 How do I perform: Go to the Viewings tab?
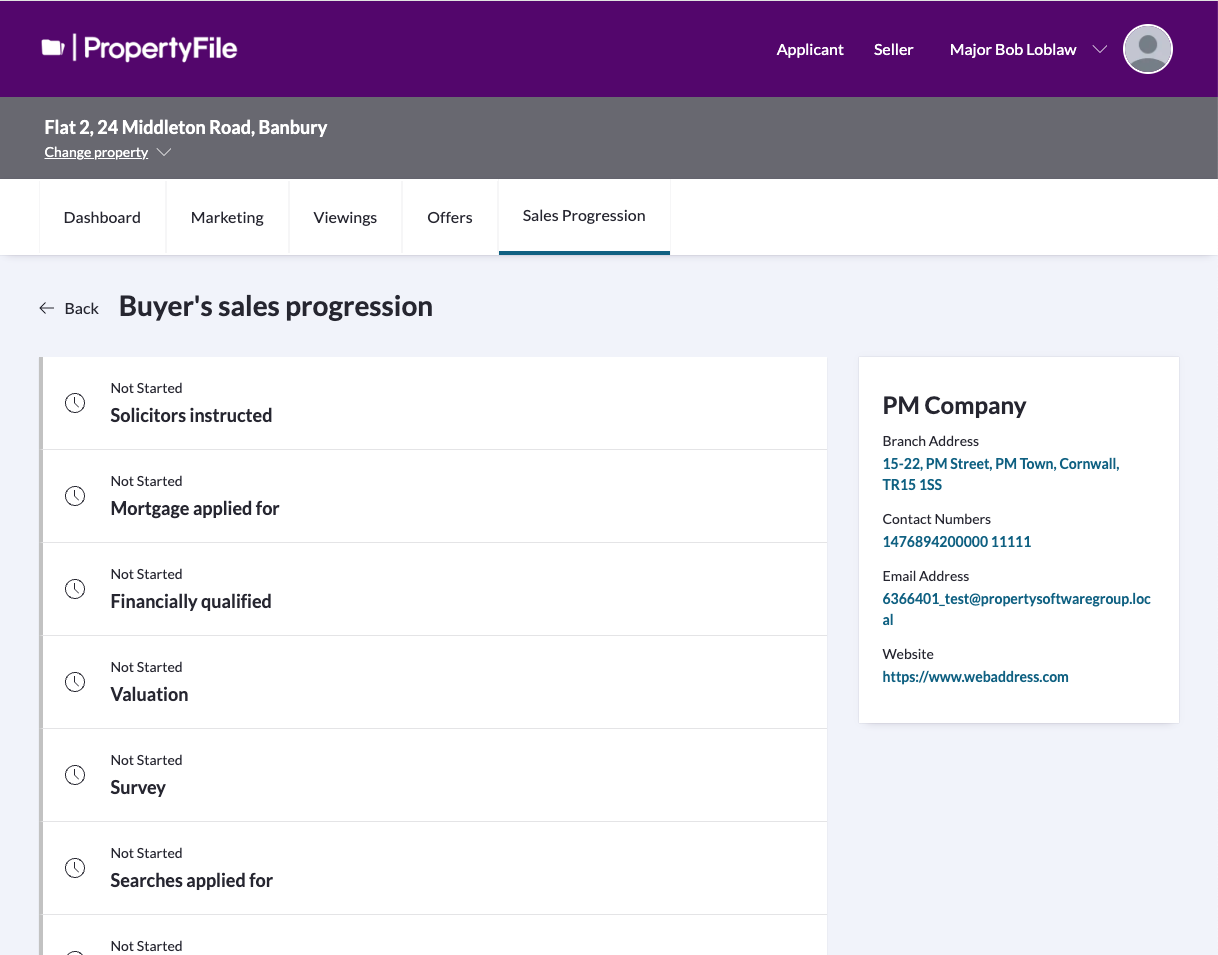(345, 217)
